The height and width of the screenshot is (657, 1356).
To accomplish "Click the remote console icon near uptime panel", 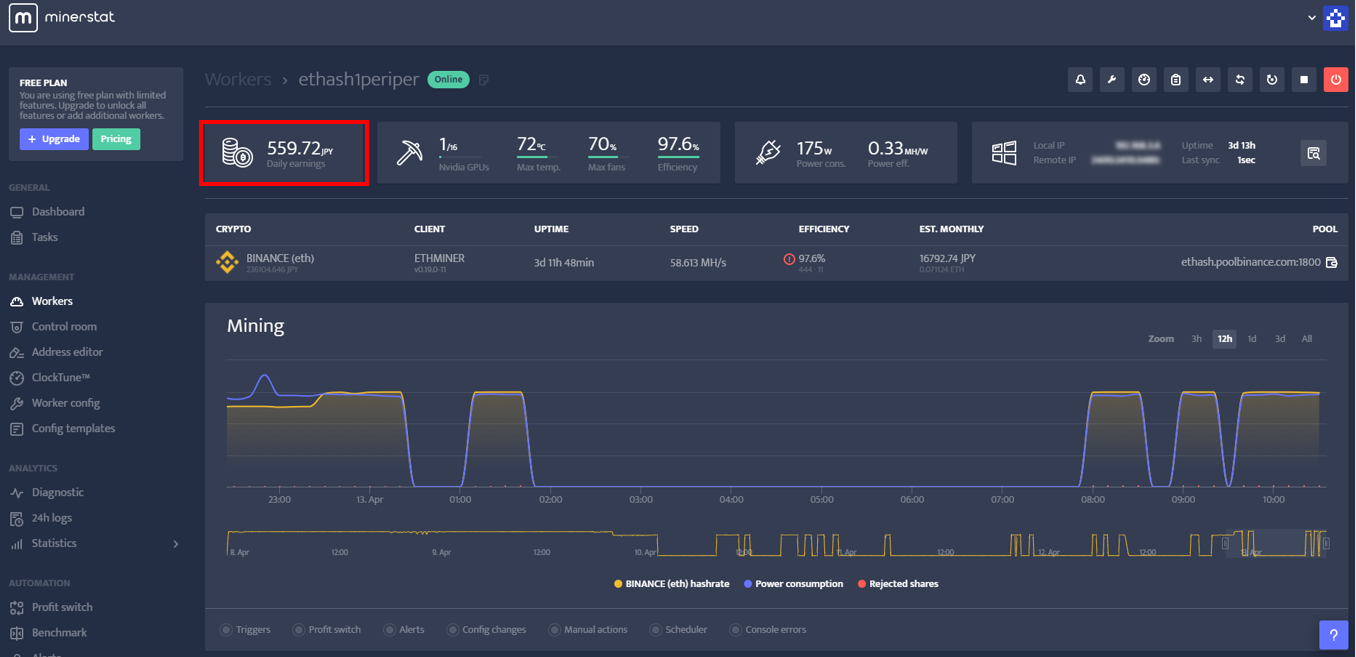I will (x=1313, y=153).
